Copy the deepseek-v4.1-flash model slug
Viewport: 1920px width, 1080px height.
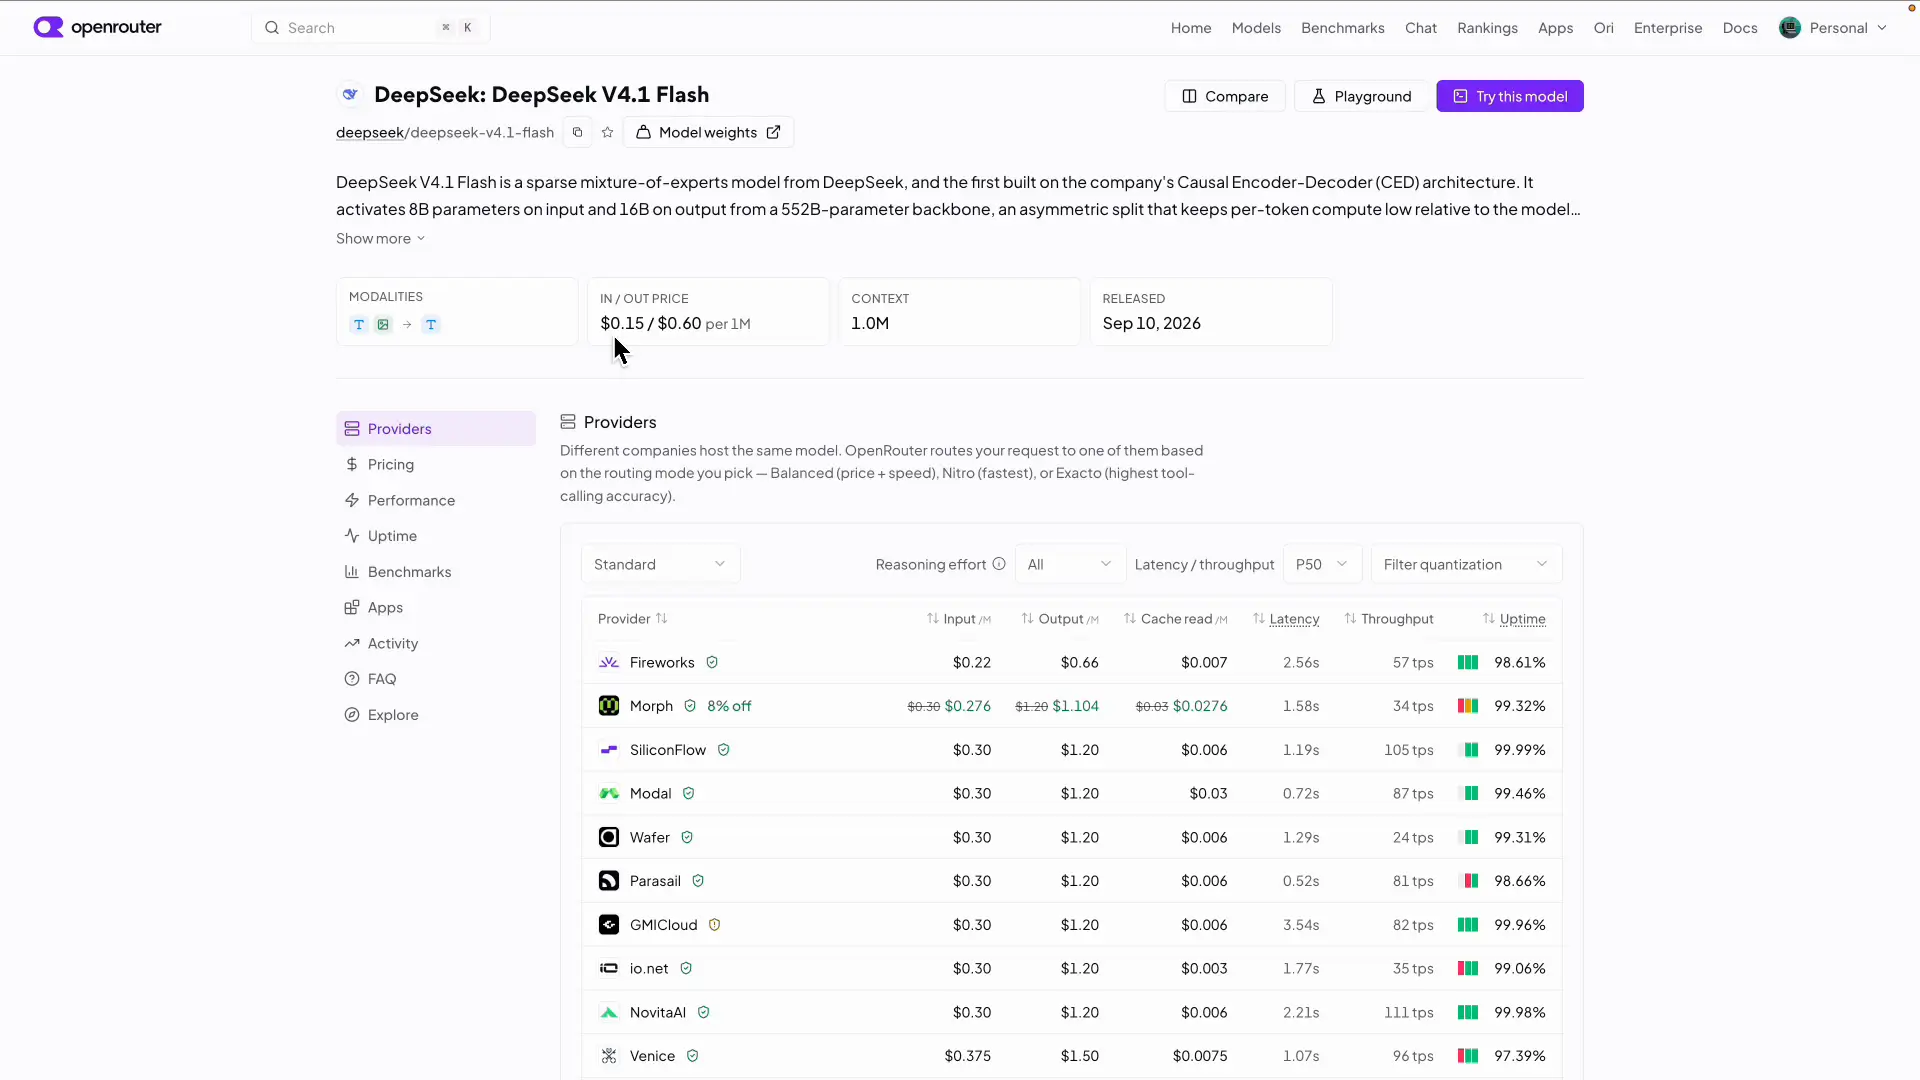[577, 132]
